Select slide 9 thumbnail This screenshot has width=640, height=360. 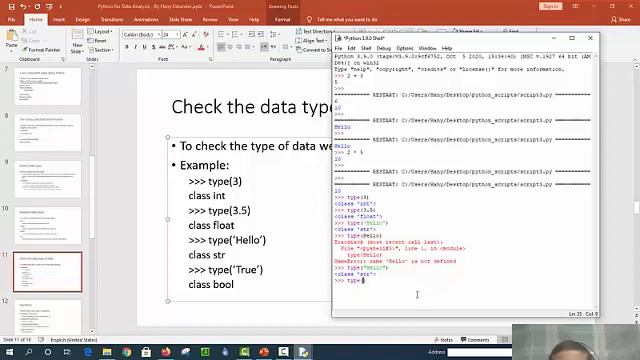pyautogui.click(x=48, y=180)
